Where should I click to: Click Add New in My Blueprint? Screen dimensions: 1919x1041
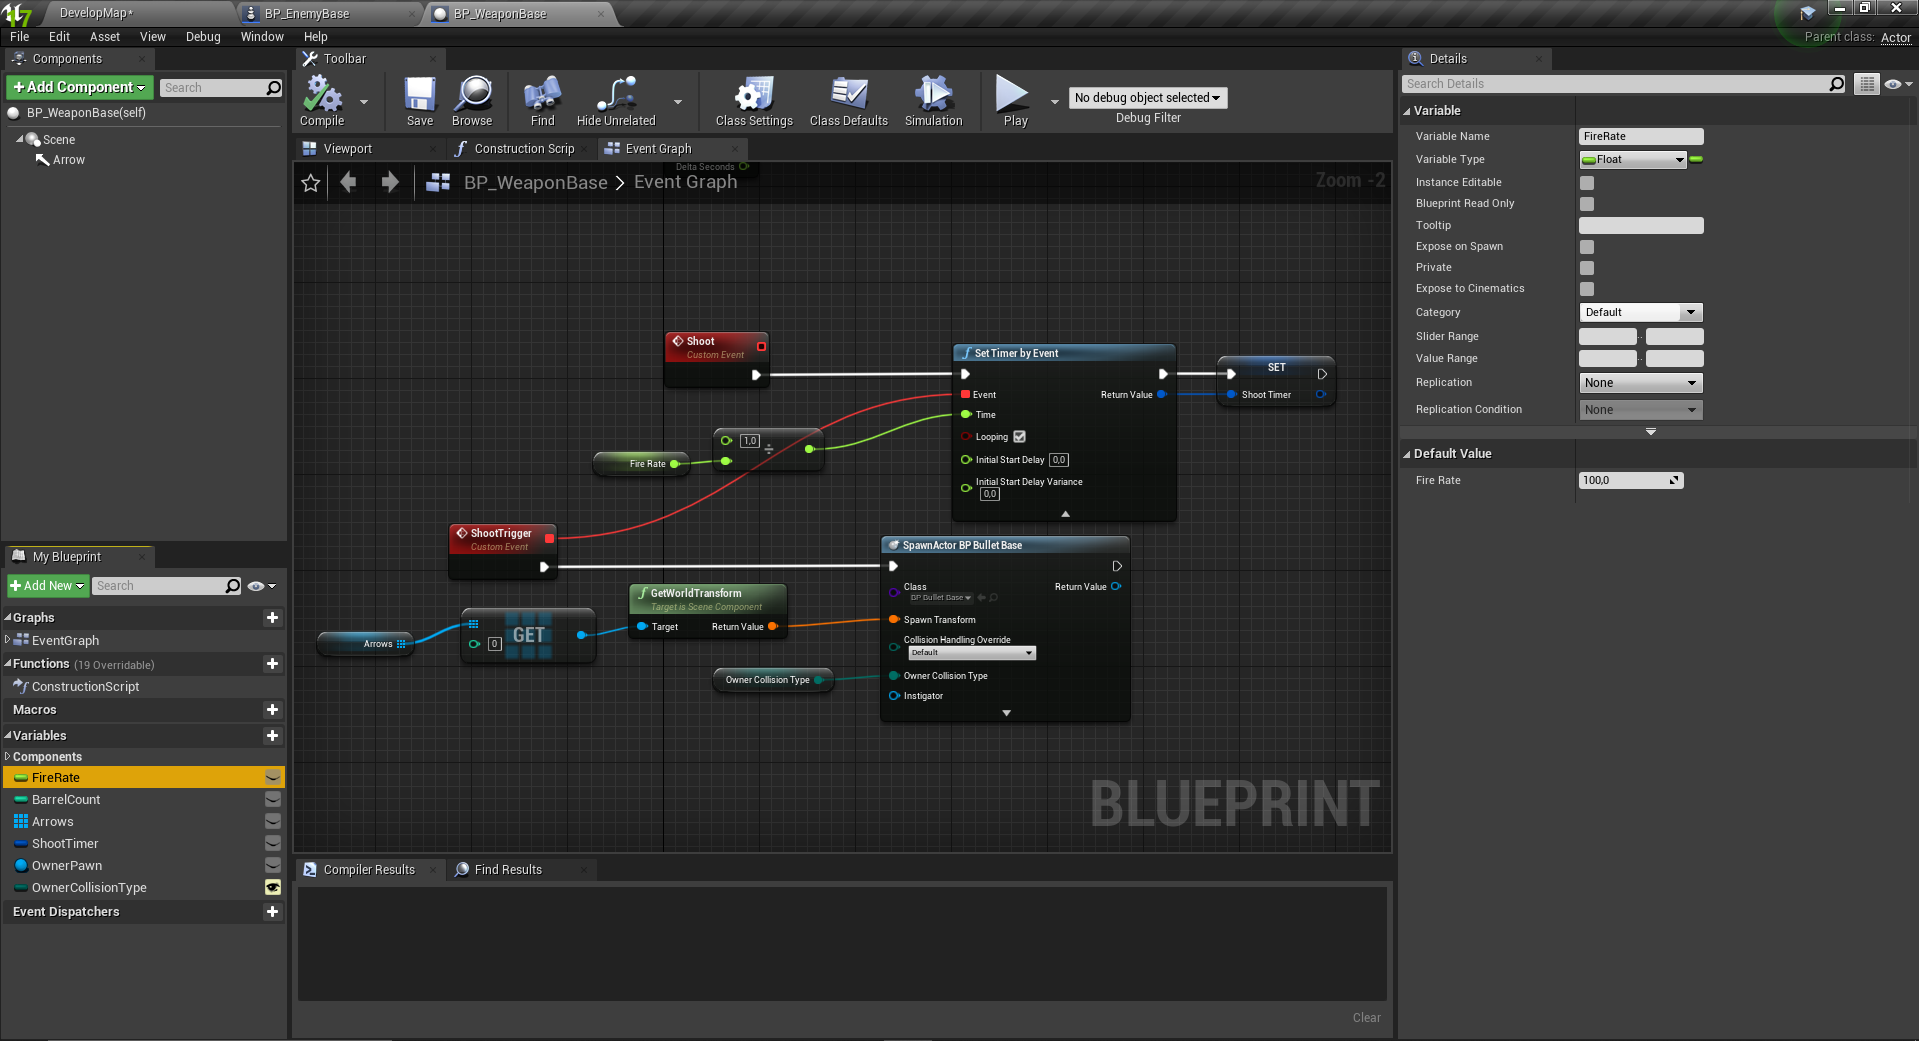tap(47, 586)
